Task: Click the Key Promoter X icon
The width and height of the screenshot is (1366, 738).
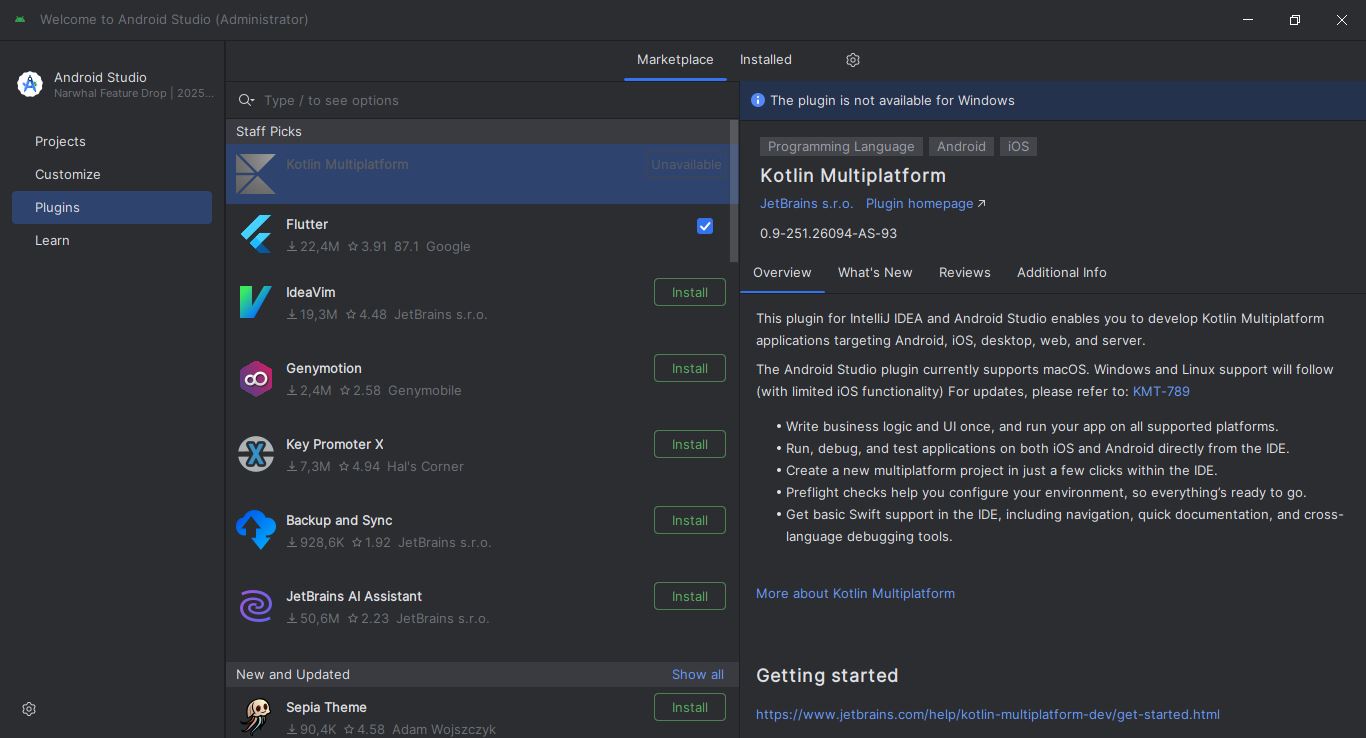Action: [x=256, y=454]
